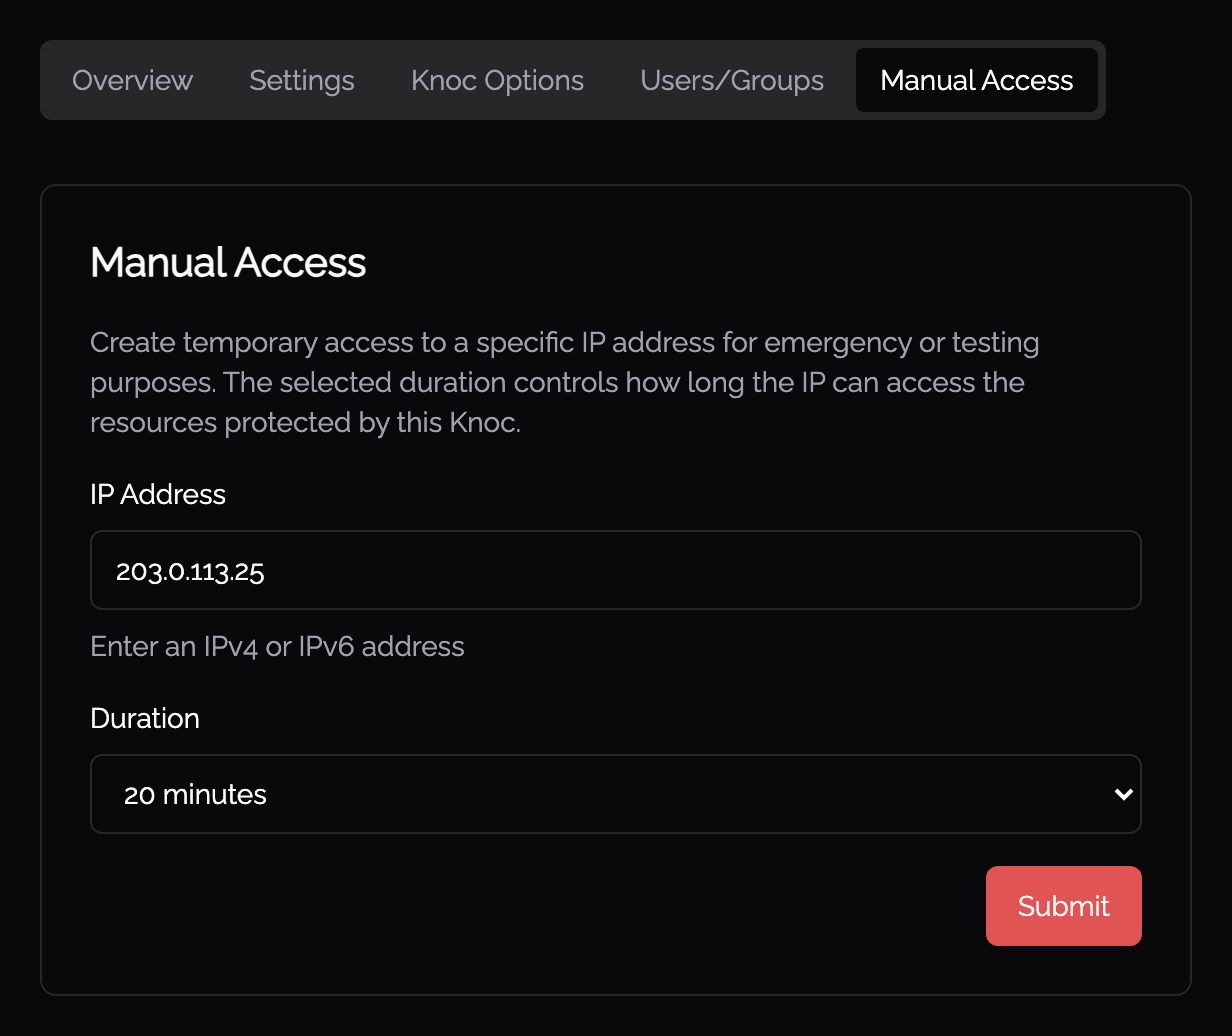Open the Settings tab

click(x=302, y=80)
